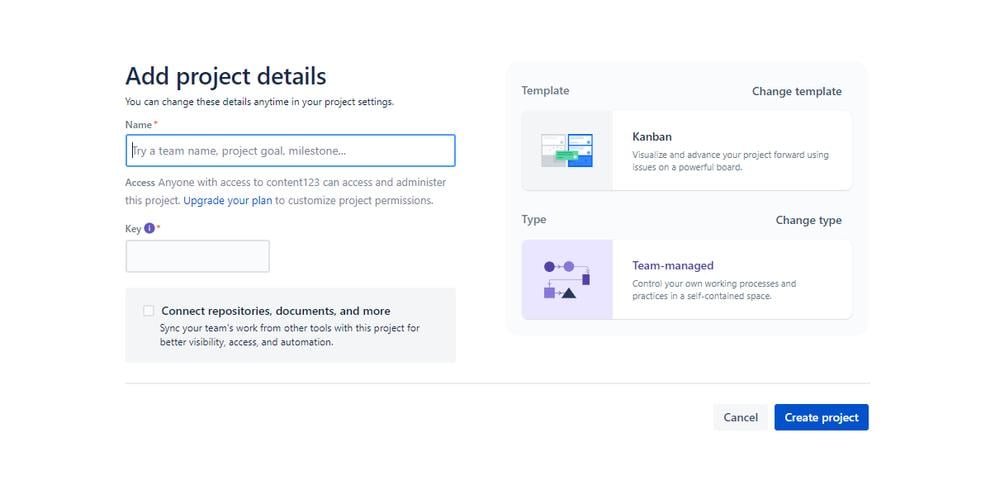The height and width of the screenshot is (486, 1000).
Task: Select the Team-managed type title
Action: 673,266
